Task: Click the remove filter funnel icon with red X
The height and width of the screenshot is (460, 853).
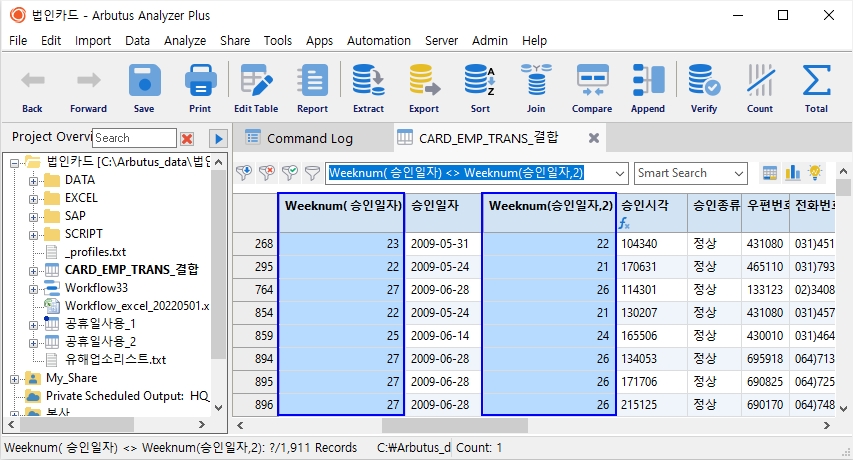Action: click(267, 173)
